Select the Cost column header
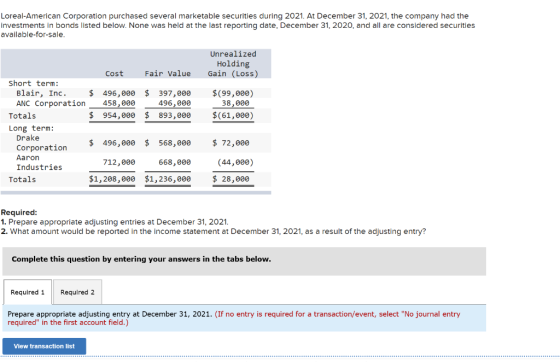560x362 pixels. pos(114,74)
